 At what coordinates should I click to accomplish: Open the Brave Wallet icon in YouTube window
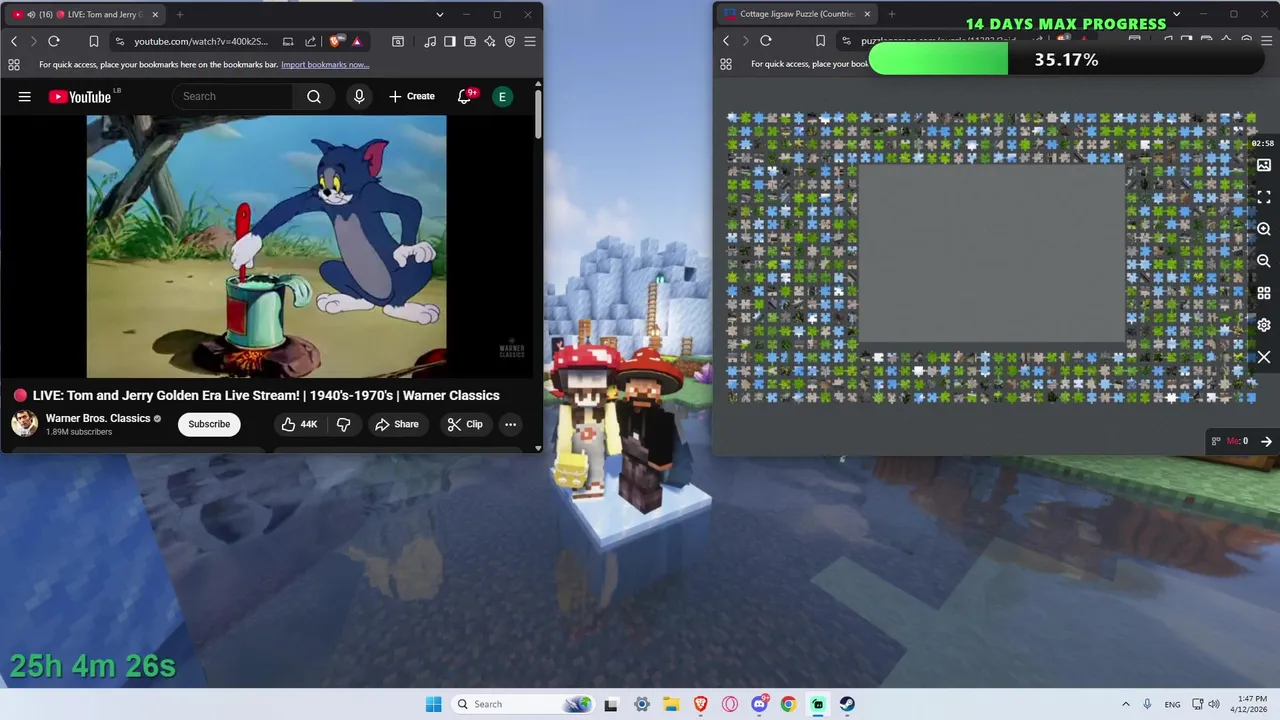[x=470, y=41]
